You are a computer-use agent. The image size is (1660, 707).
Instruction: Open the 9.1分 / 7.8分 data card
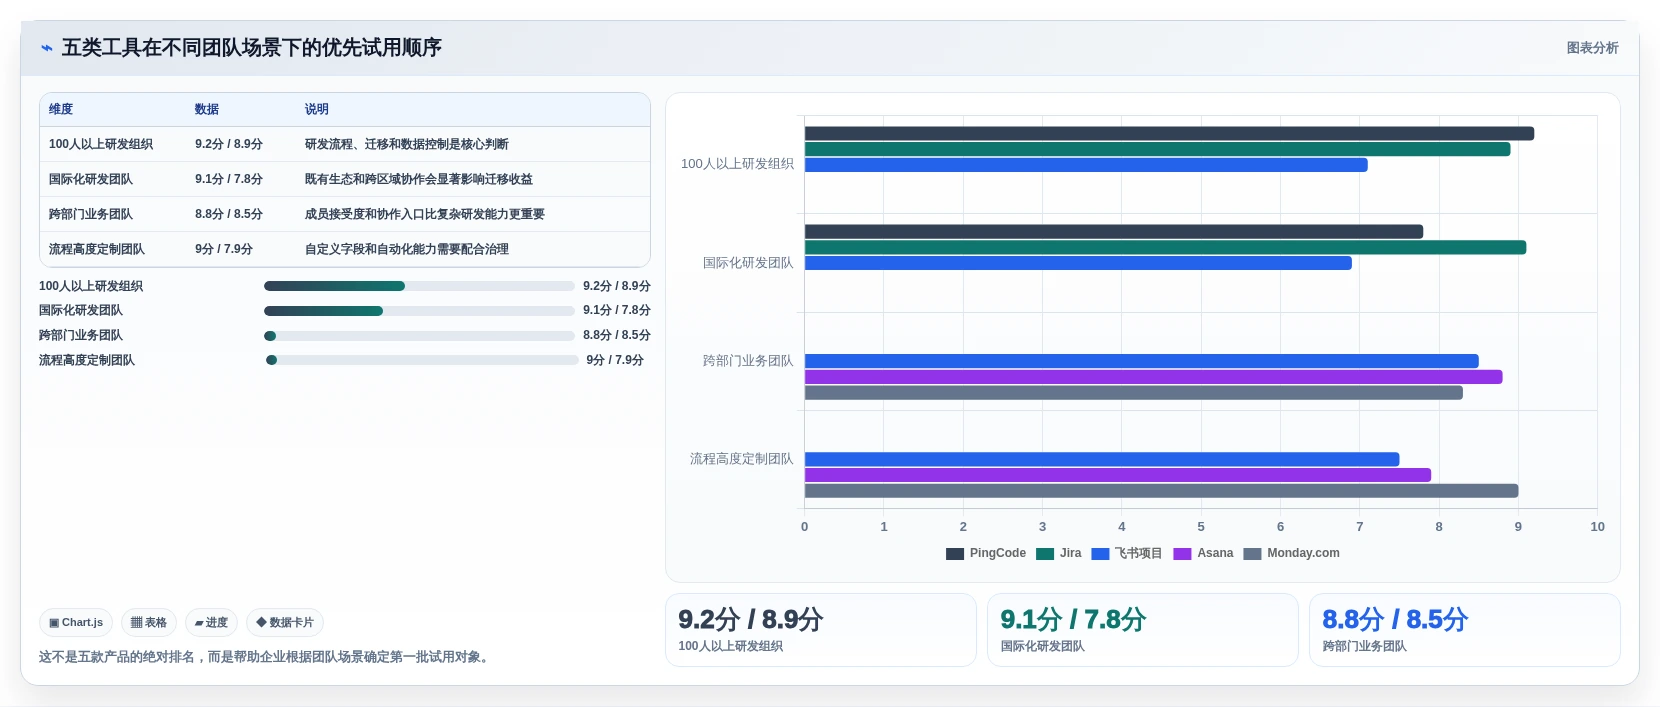click(x=1143, y=630)
